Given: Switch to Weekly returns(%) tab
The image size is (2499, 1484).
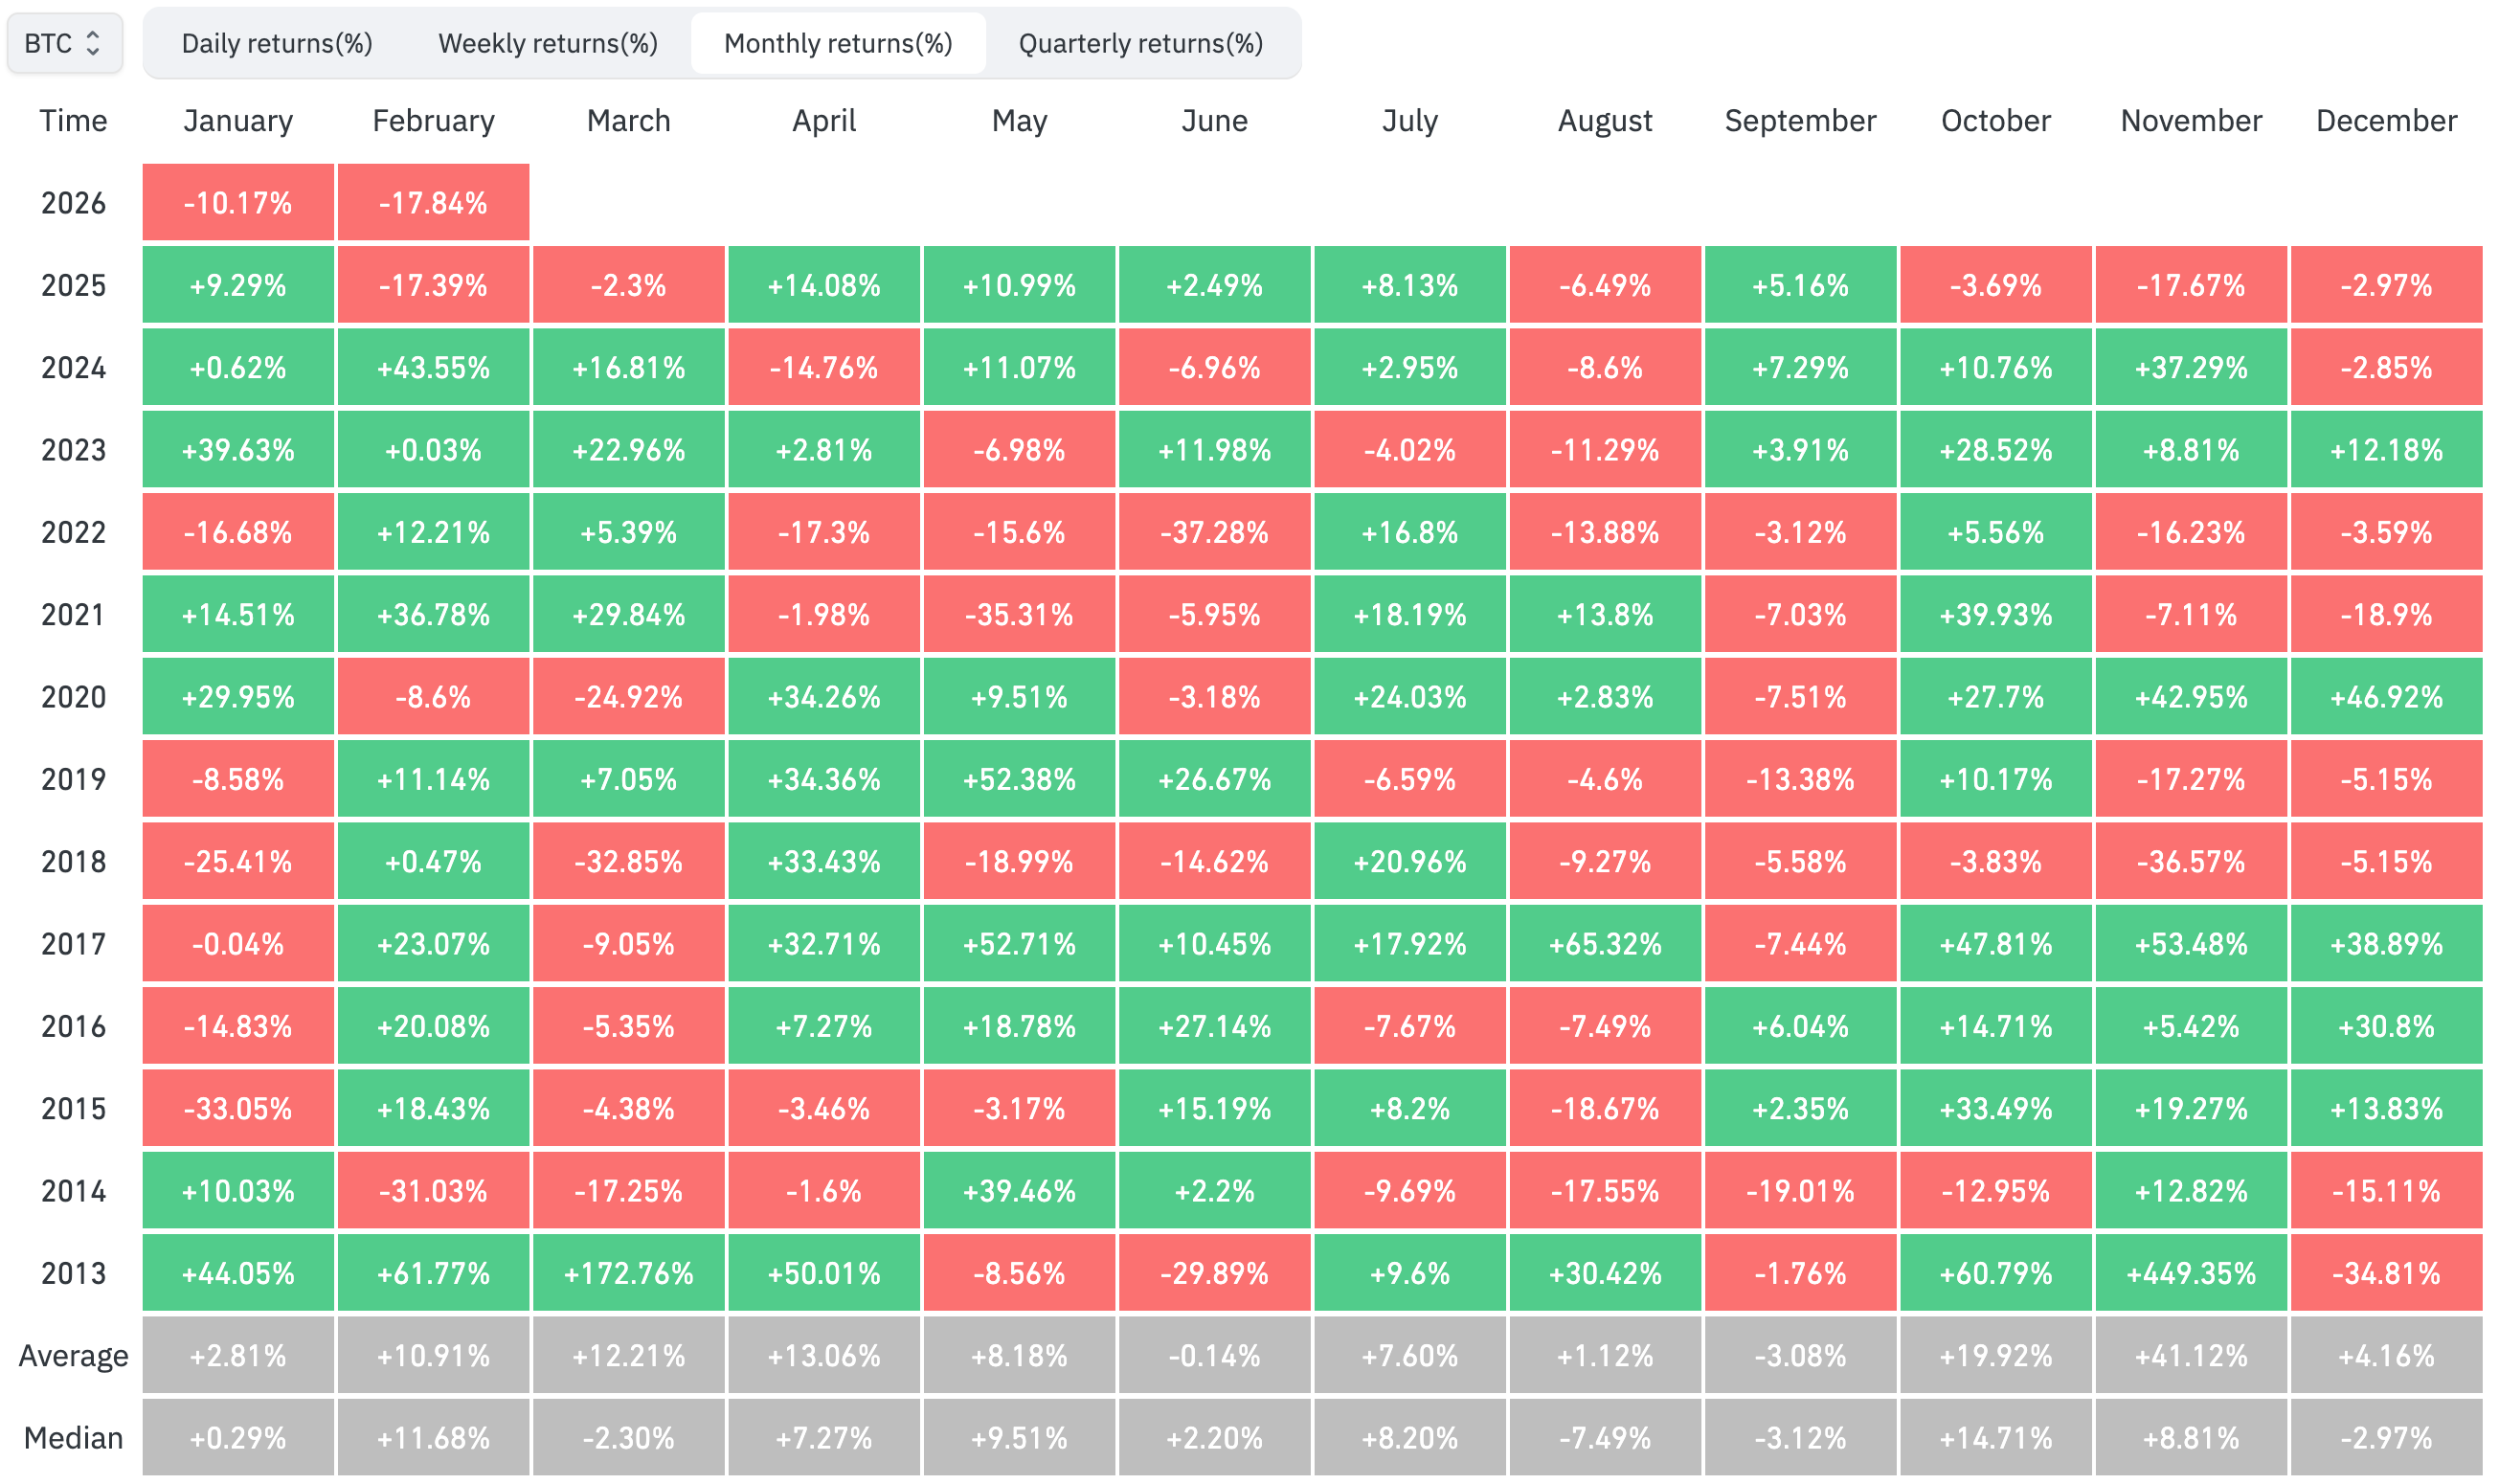Looking at the screenshot, I should (x=548, y=43).
